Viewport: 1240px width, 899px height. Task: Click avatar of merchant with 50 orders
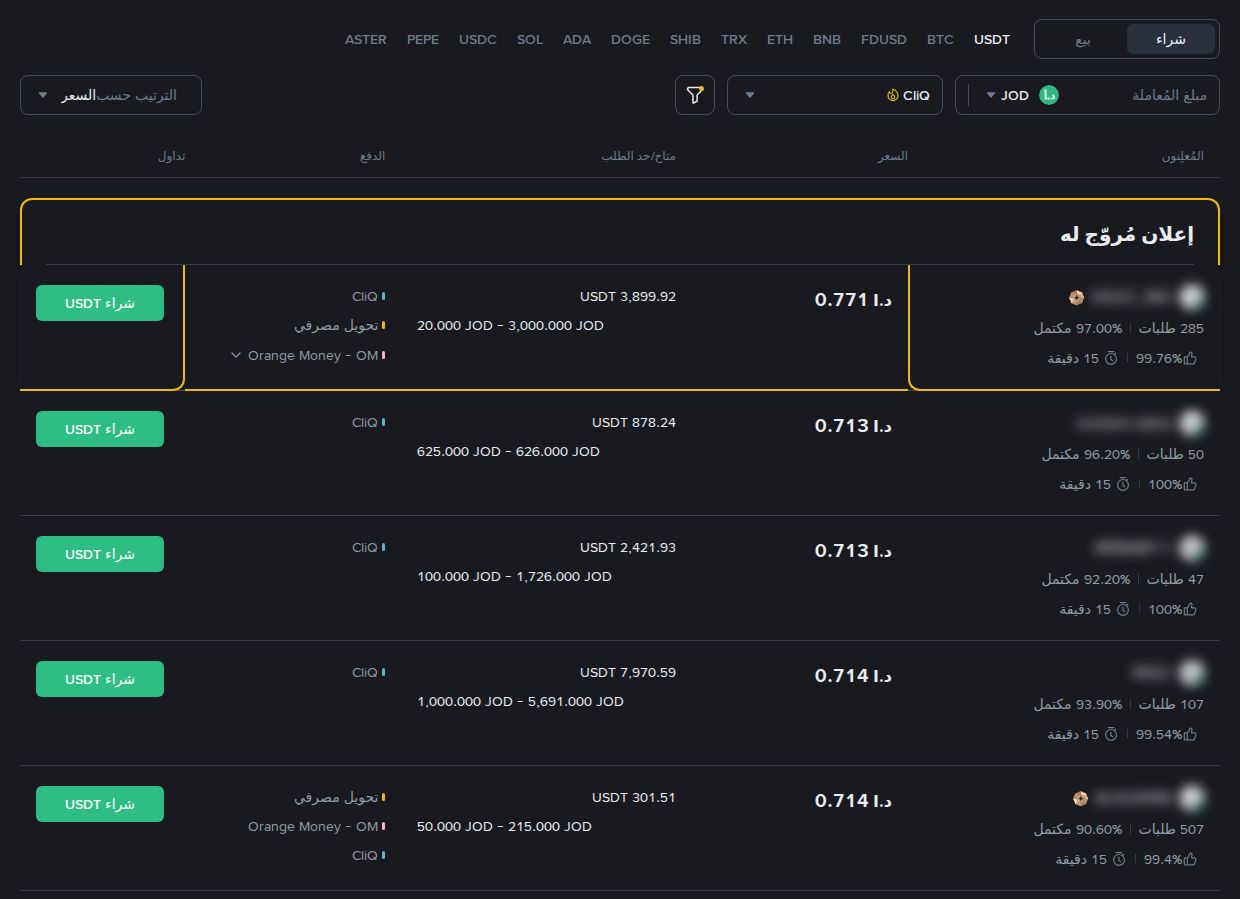(x=1191, y=423)
